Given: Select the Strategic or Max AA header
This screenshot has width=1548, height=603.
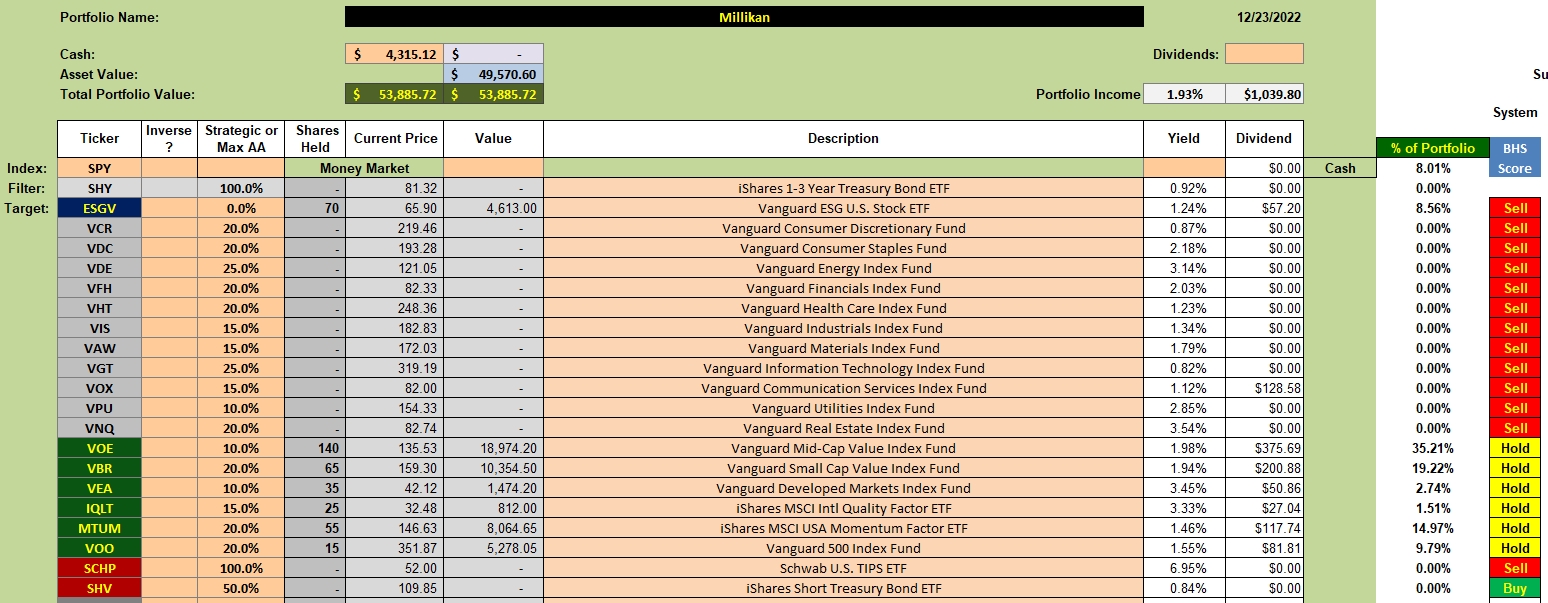Looking at the screenshot, I should (x=241, y=139).
